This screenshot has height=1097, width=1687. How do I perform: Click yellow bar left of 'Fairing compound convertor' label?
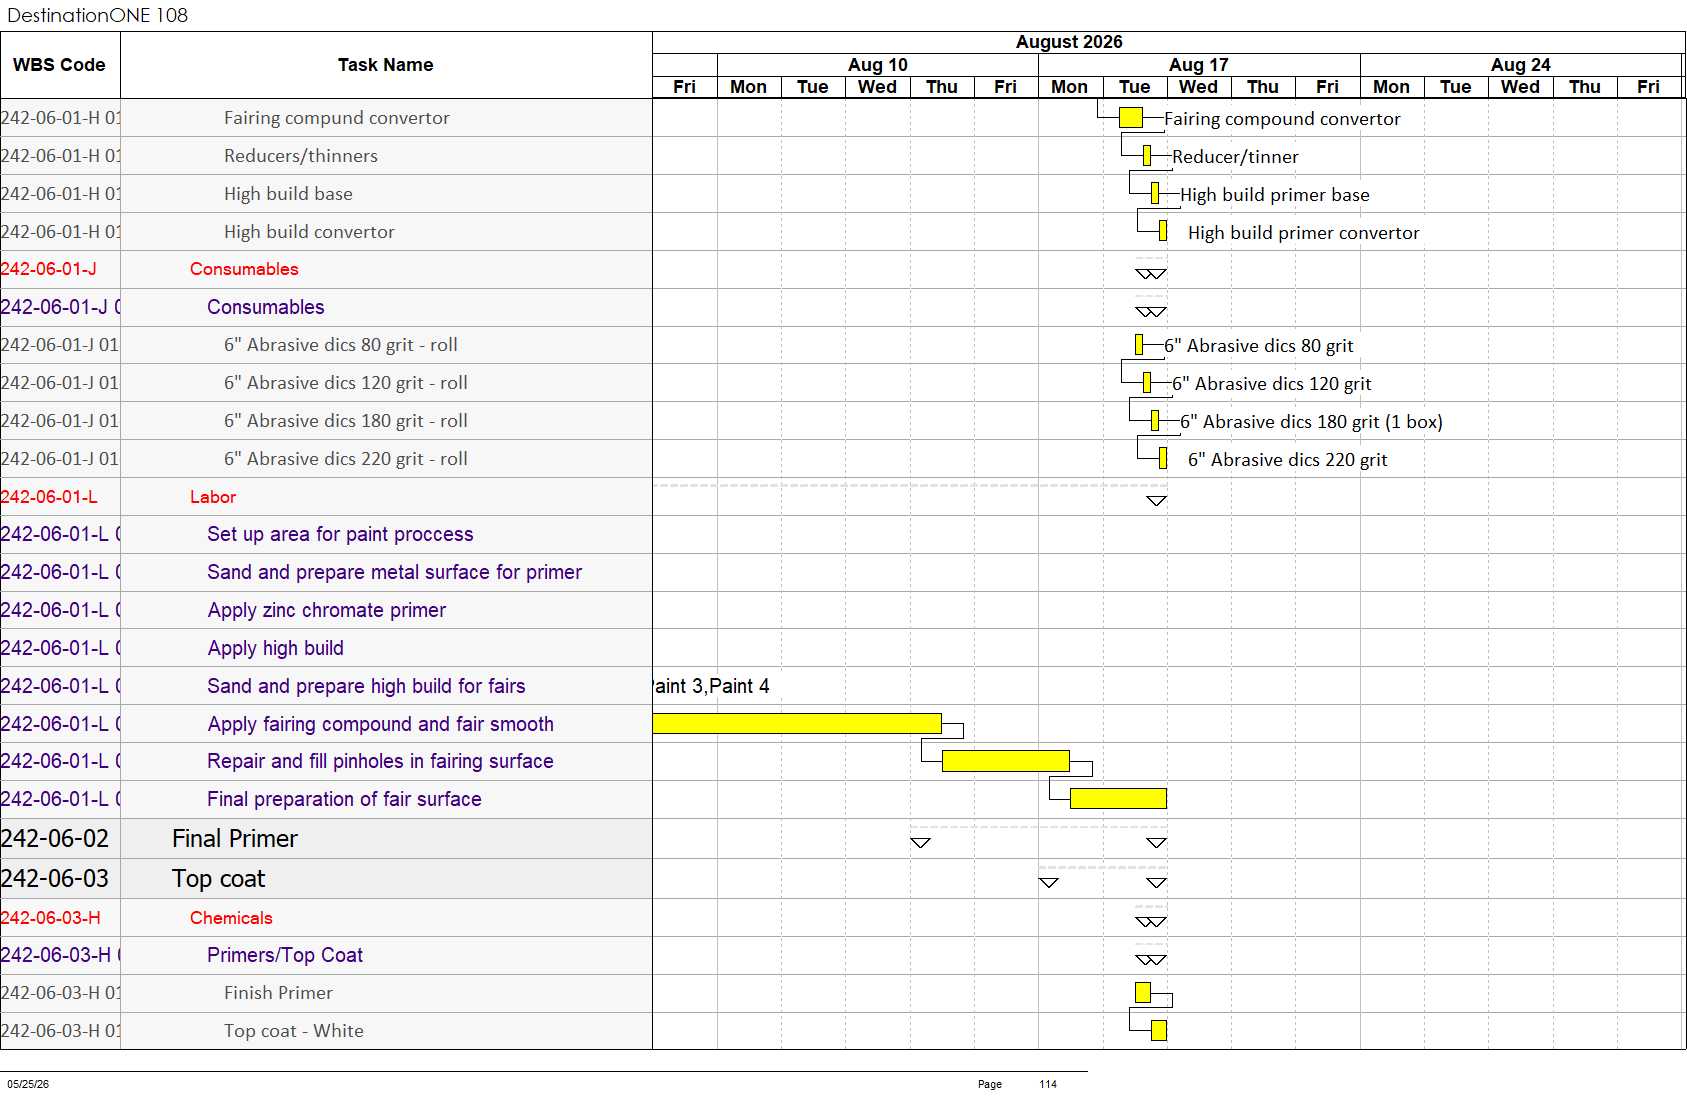click(x=1131, y=118)
